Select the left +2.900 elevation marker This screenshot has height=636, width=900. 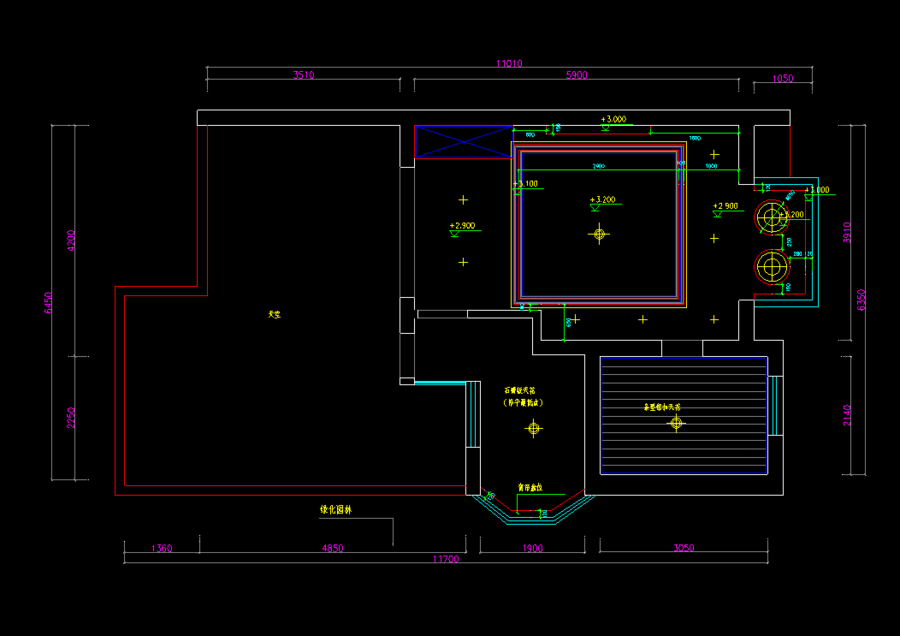[x=463, y=228]
